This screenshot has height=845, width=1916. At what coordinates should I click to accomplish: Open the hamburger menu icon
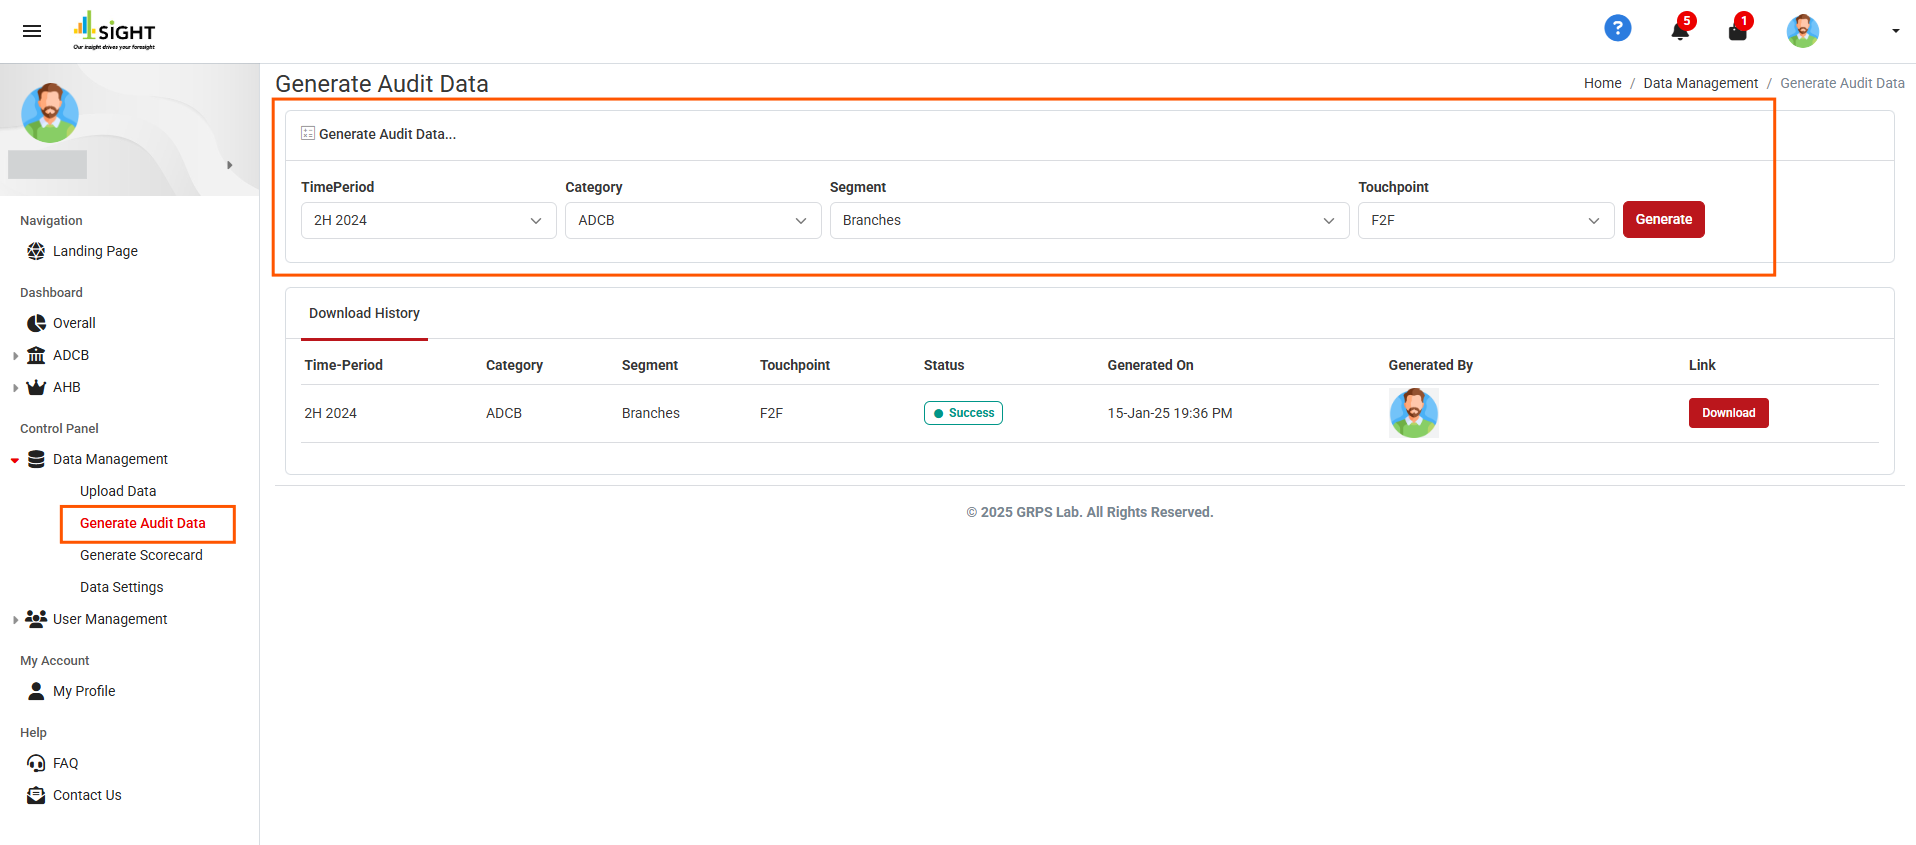(x=32, y=31)
